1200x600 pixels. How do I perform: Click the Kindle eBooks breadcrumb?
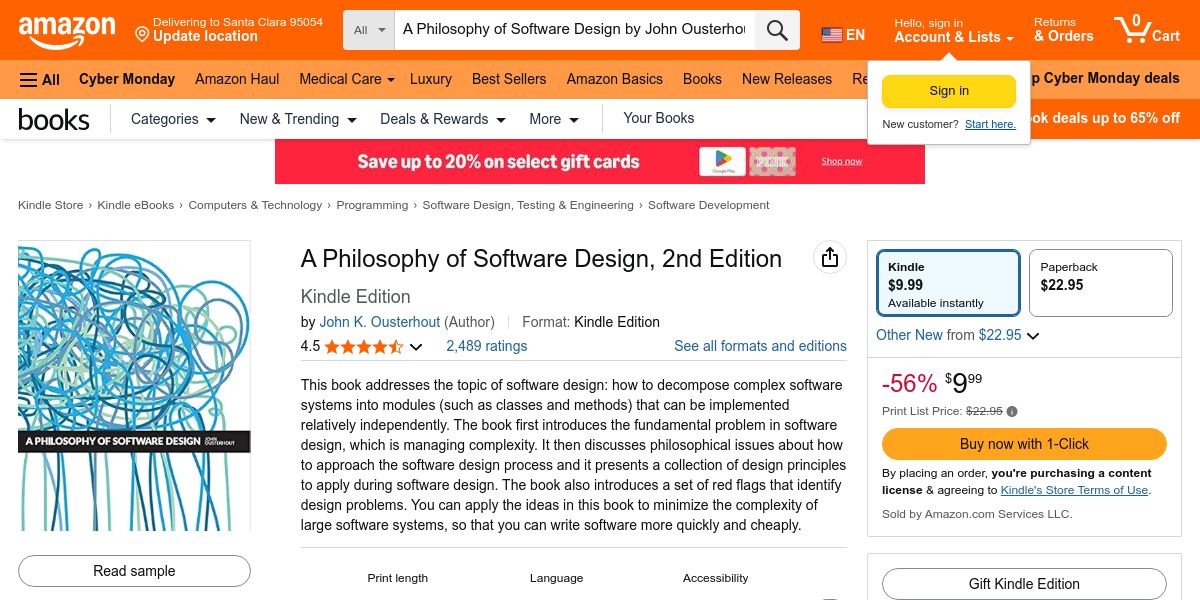tap(136, 205)
